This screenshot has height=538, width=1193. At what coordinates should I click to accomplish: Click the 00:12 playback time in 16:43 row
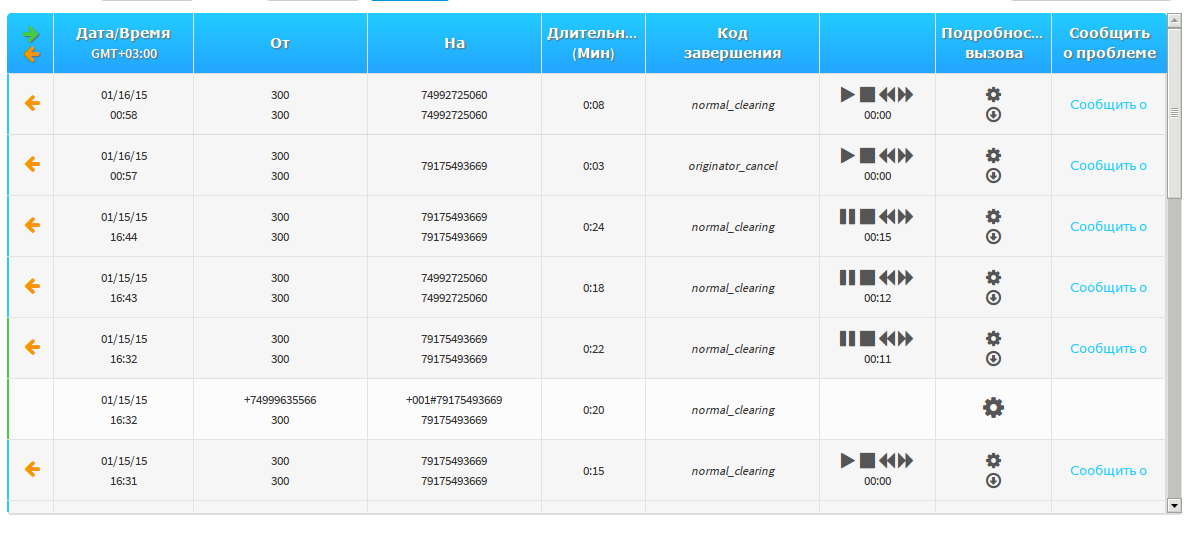coord(877,298)
